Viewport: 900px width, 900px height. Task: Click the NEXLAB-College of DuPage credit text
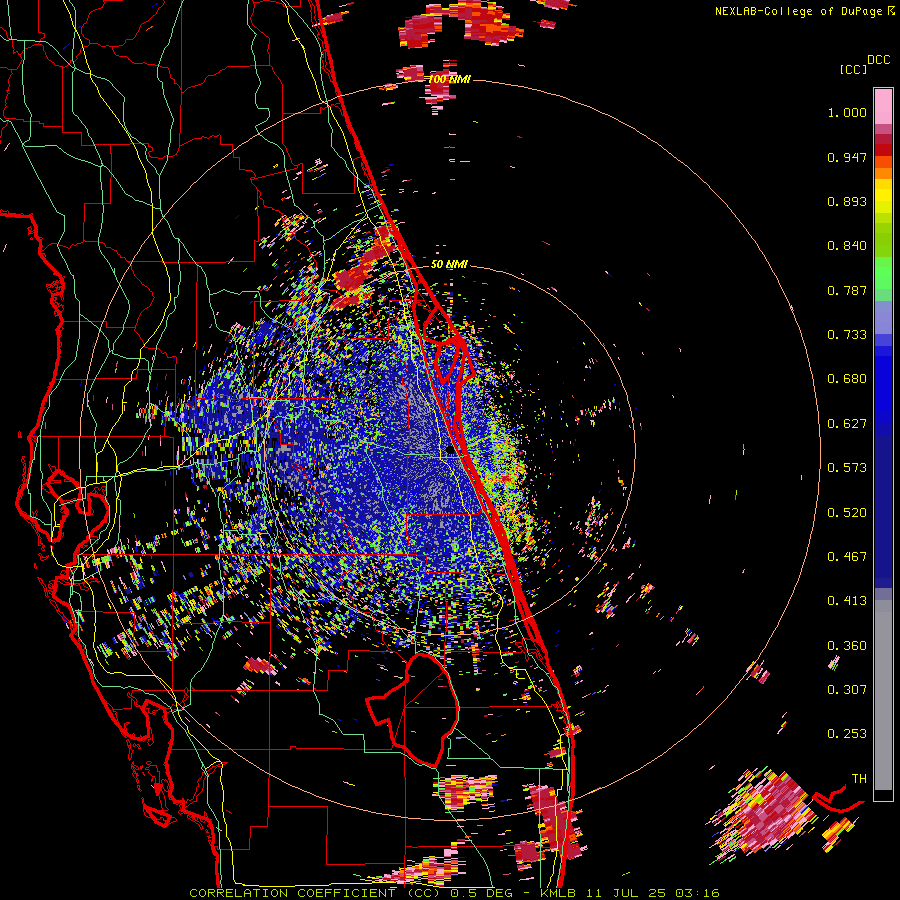(798, 11)
